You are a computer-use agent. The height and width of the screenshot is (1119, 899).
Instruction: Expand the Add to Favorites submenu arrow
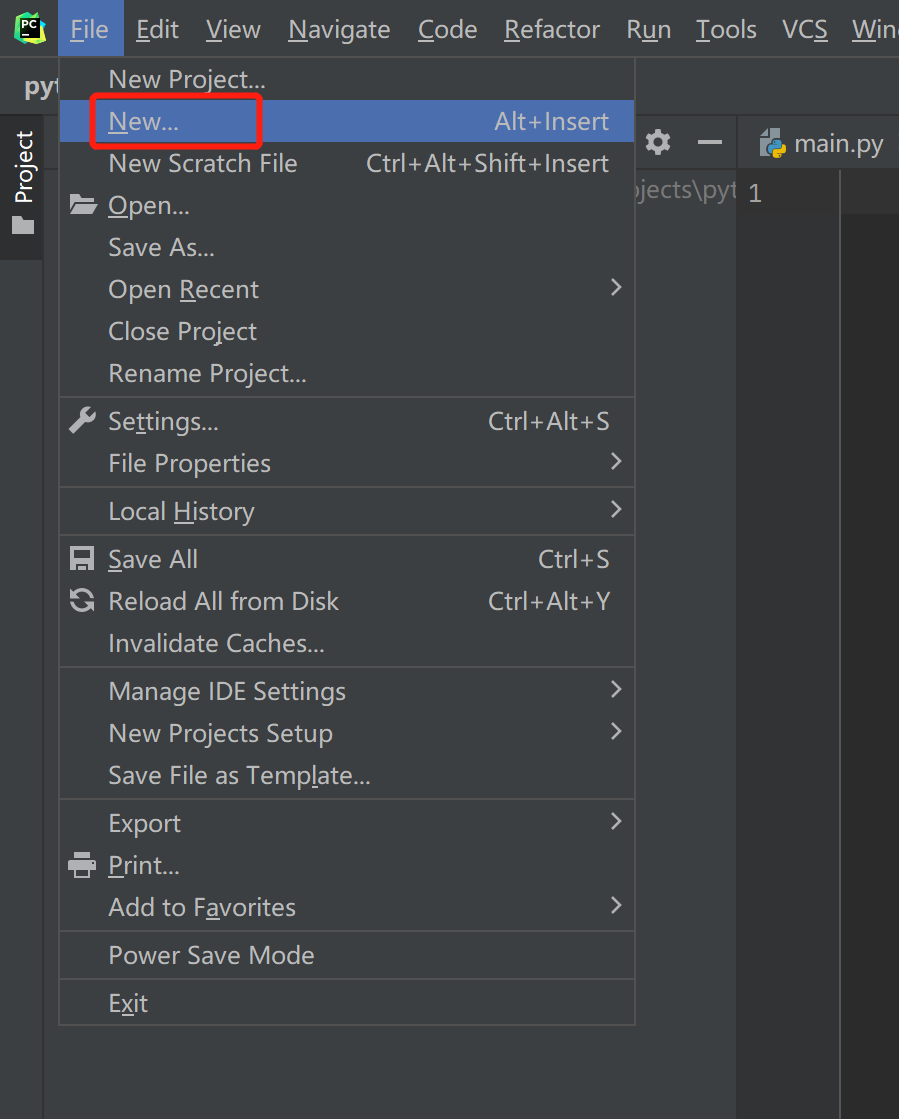tap(616, 906)
